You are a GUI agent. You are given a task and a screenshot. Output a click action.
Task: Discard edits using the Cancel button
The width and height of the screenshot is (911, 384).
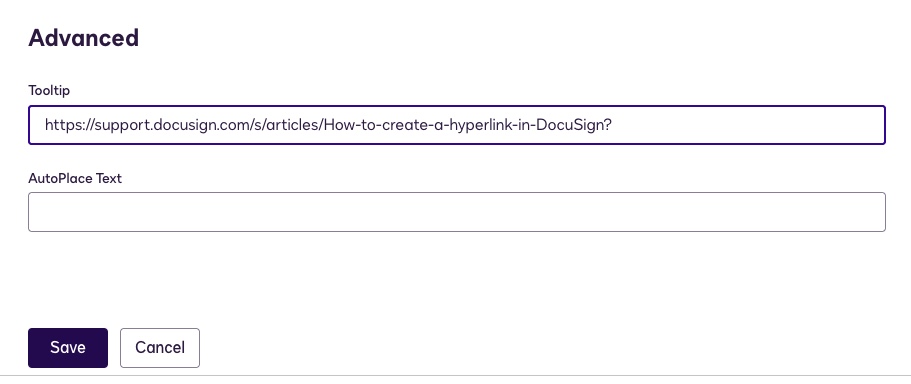point(160,347)
